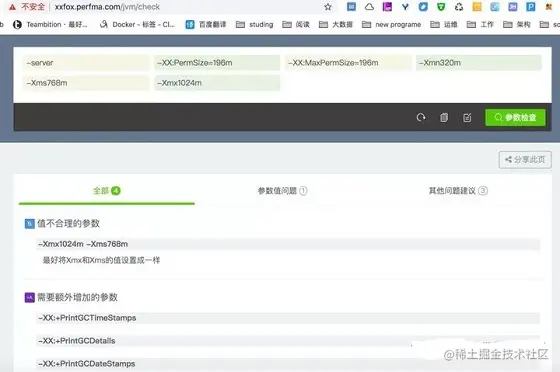The height and width of the screenshot is (372, 560).
Task: Expand the 阅读 bookmark folder
Action: click(x=296, y=24)
